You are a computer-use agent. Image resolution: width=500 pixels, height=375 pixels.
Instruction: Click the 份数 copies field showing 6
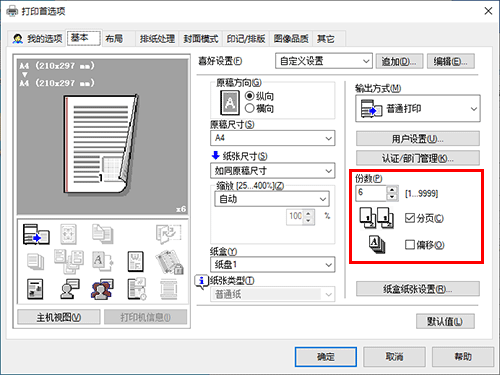point(371,193)
